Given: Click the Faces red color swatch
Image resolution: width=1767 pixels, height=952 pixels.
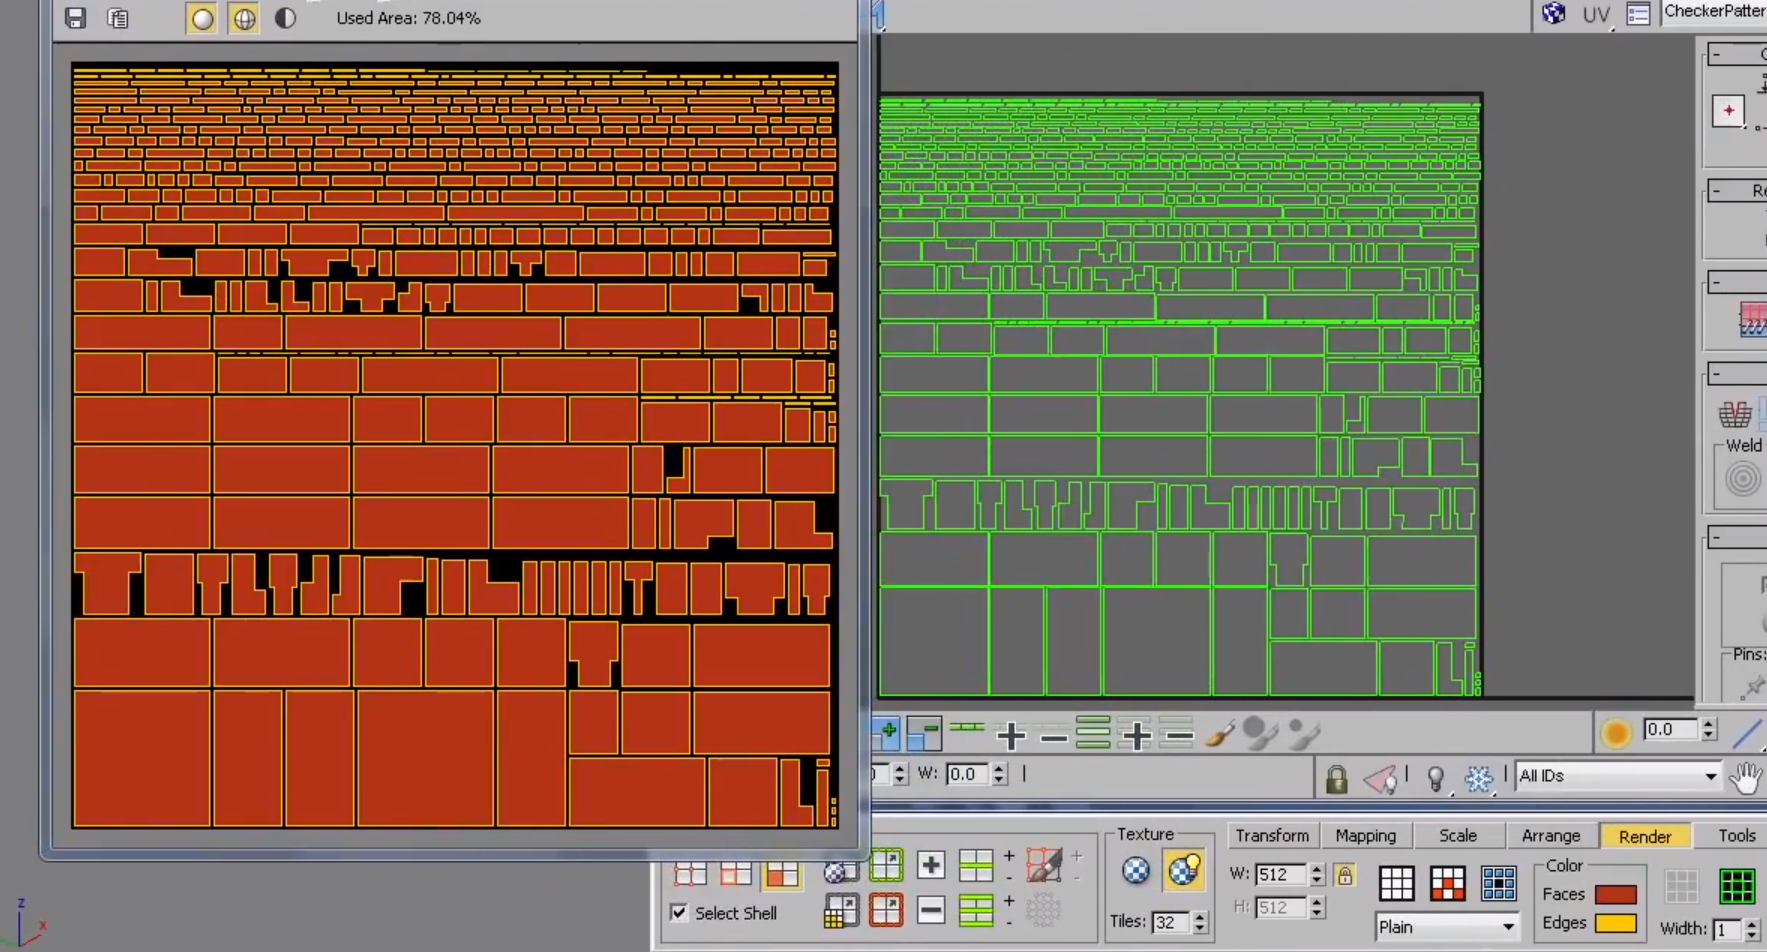Looking at the screenshot, I should [x=1615, y=894].
